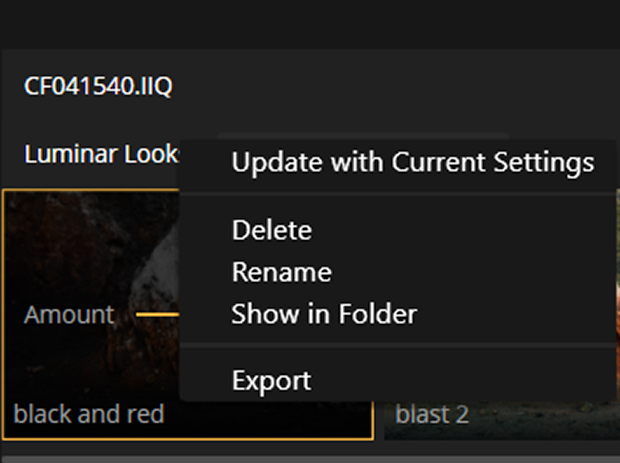Image resolution: width=620 pixels, height=463 pixels.
Task: Open the looks collection dropdown behind menu
Action: point(363,137)
